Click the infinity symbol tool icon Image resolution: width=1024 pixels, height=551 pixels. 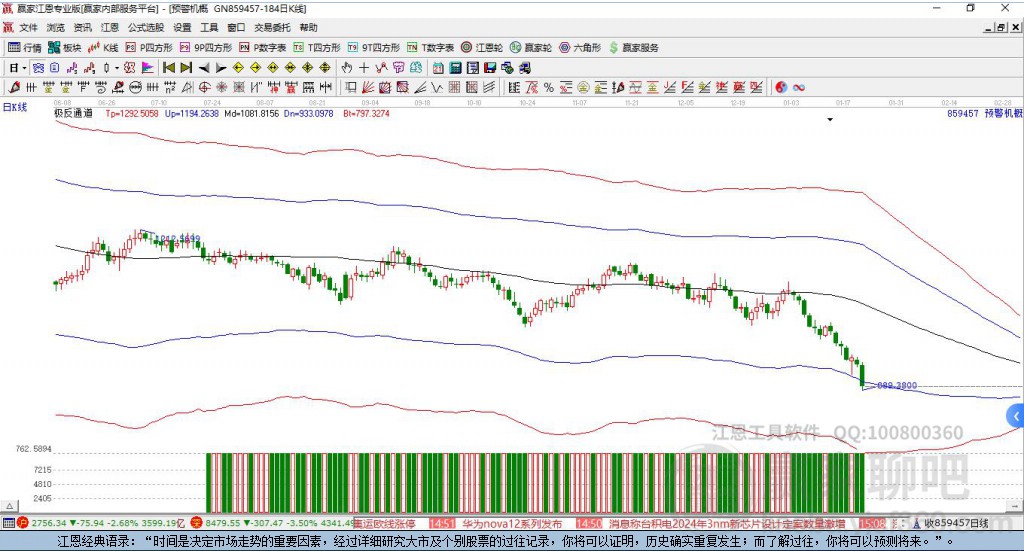click(799, 87)
